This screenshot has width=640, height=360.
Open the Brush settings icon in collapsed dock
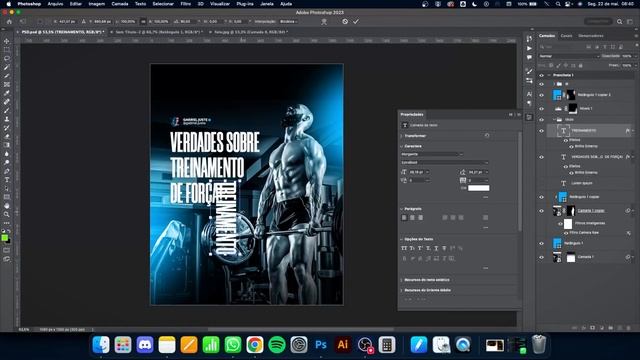click(529, 72)
